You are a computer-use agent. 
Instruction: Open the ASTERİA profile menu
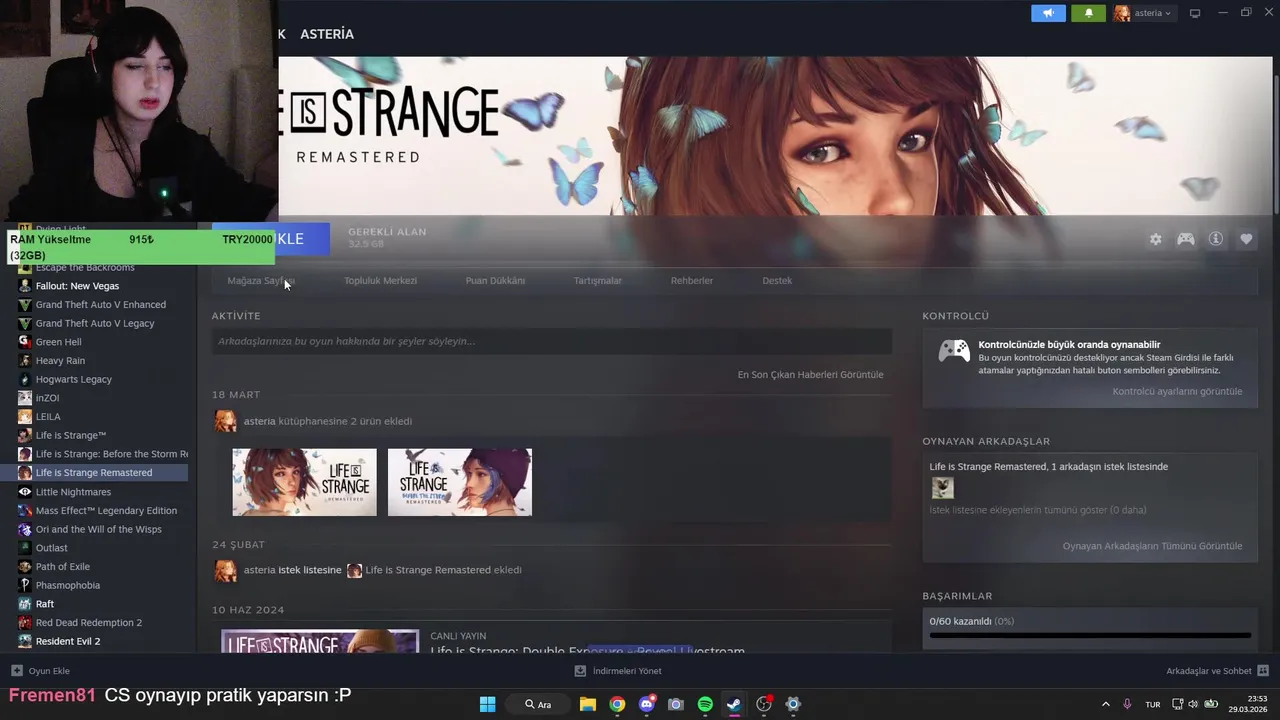click(327, 34)
